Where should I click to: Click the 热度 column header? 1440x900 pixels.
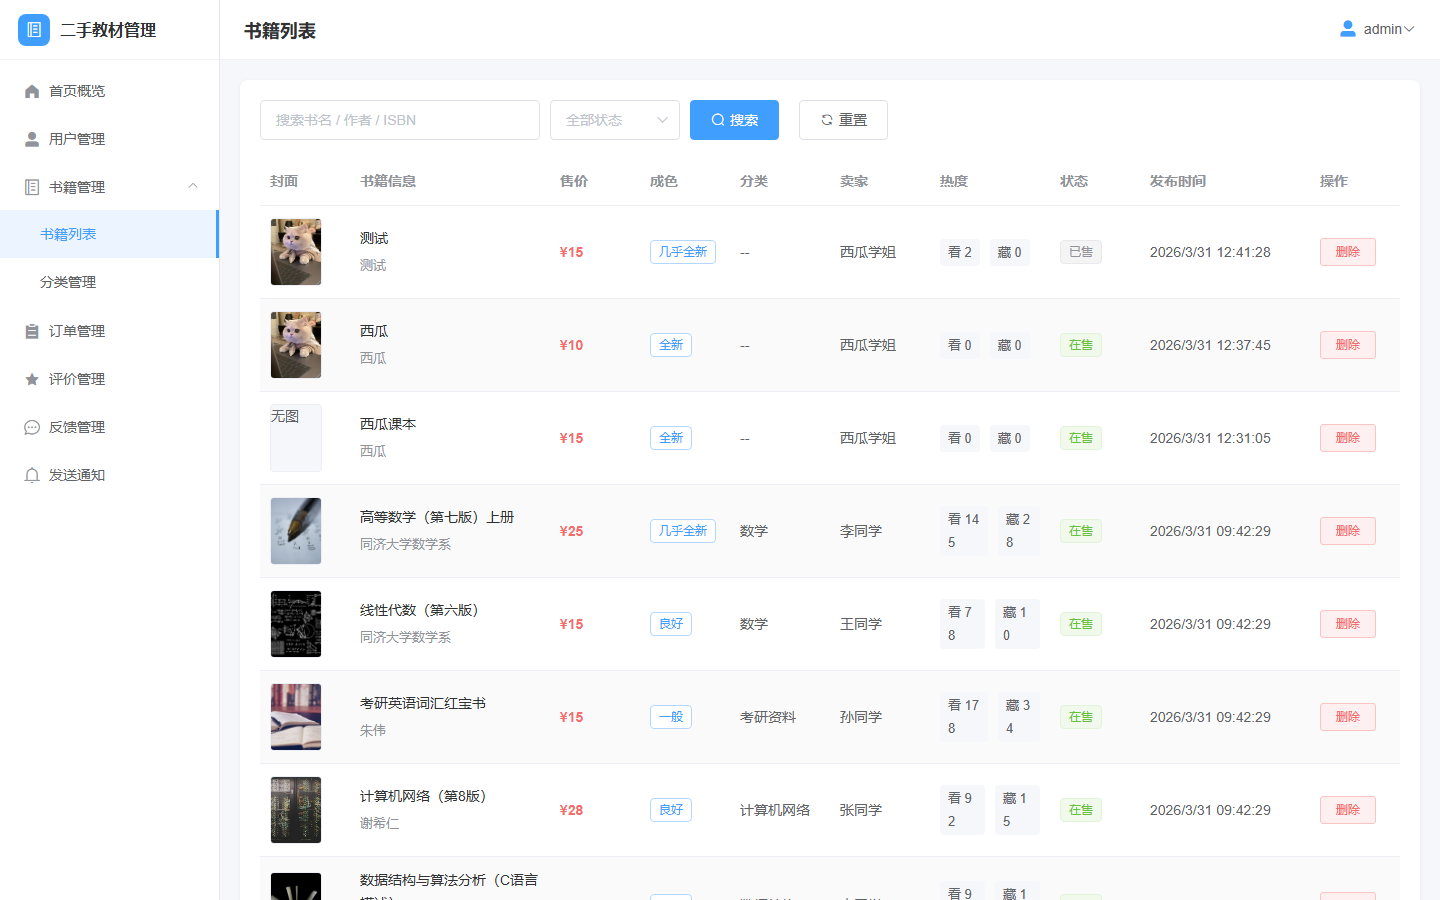click(954, 181)
